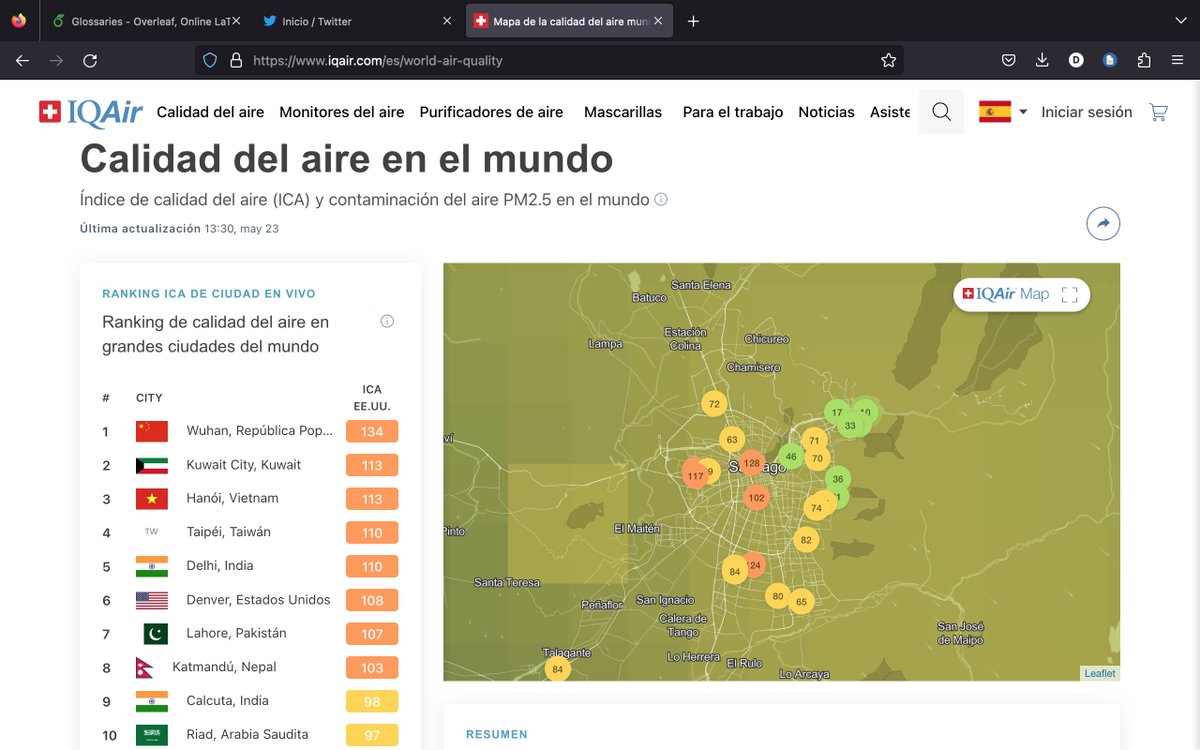This screenshot has height=750, width=1200.
Task: Close the Inicio Twitter tab
Action: point(445,21)
